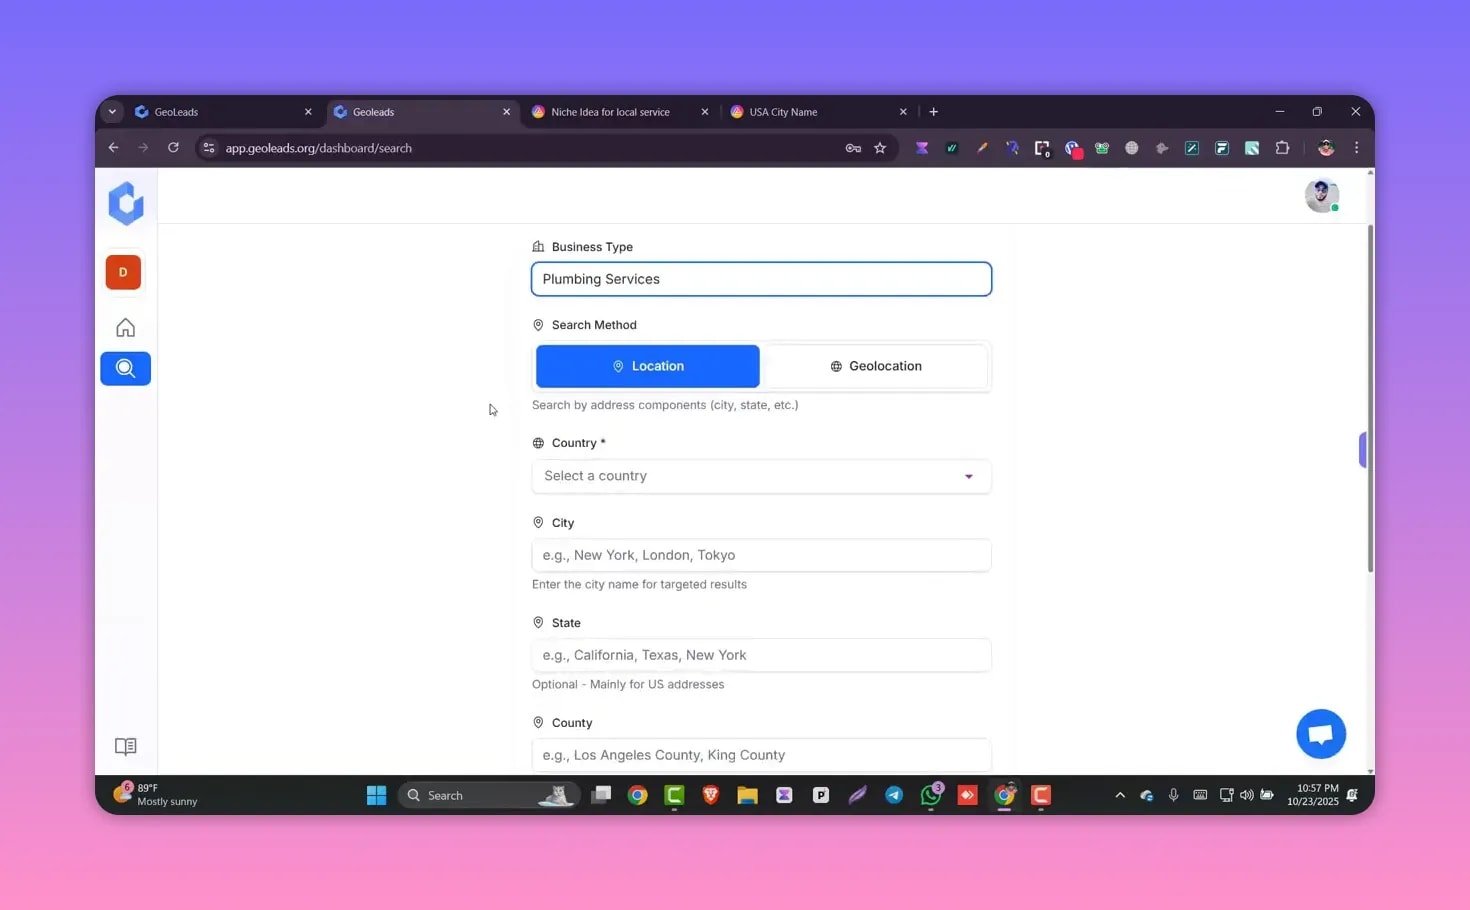Open the Select a country dropdown

coord(761,476)
